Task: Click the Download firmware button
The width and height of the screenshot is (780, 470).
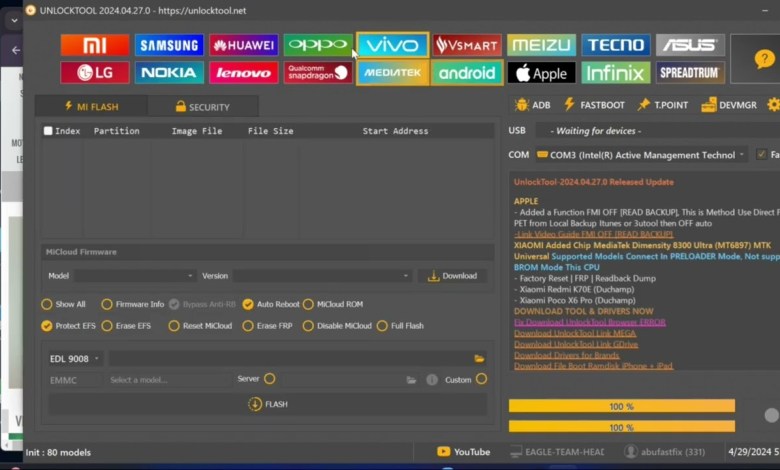Action: coord(452,276)
